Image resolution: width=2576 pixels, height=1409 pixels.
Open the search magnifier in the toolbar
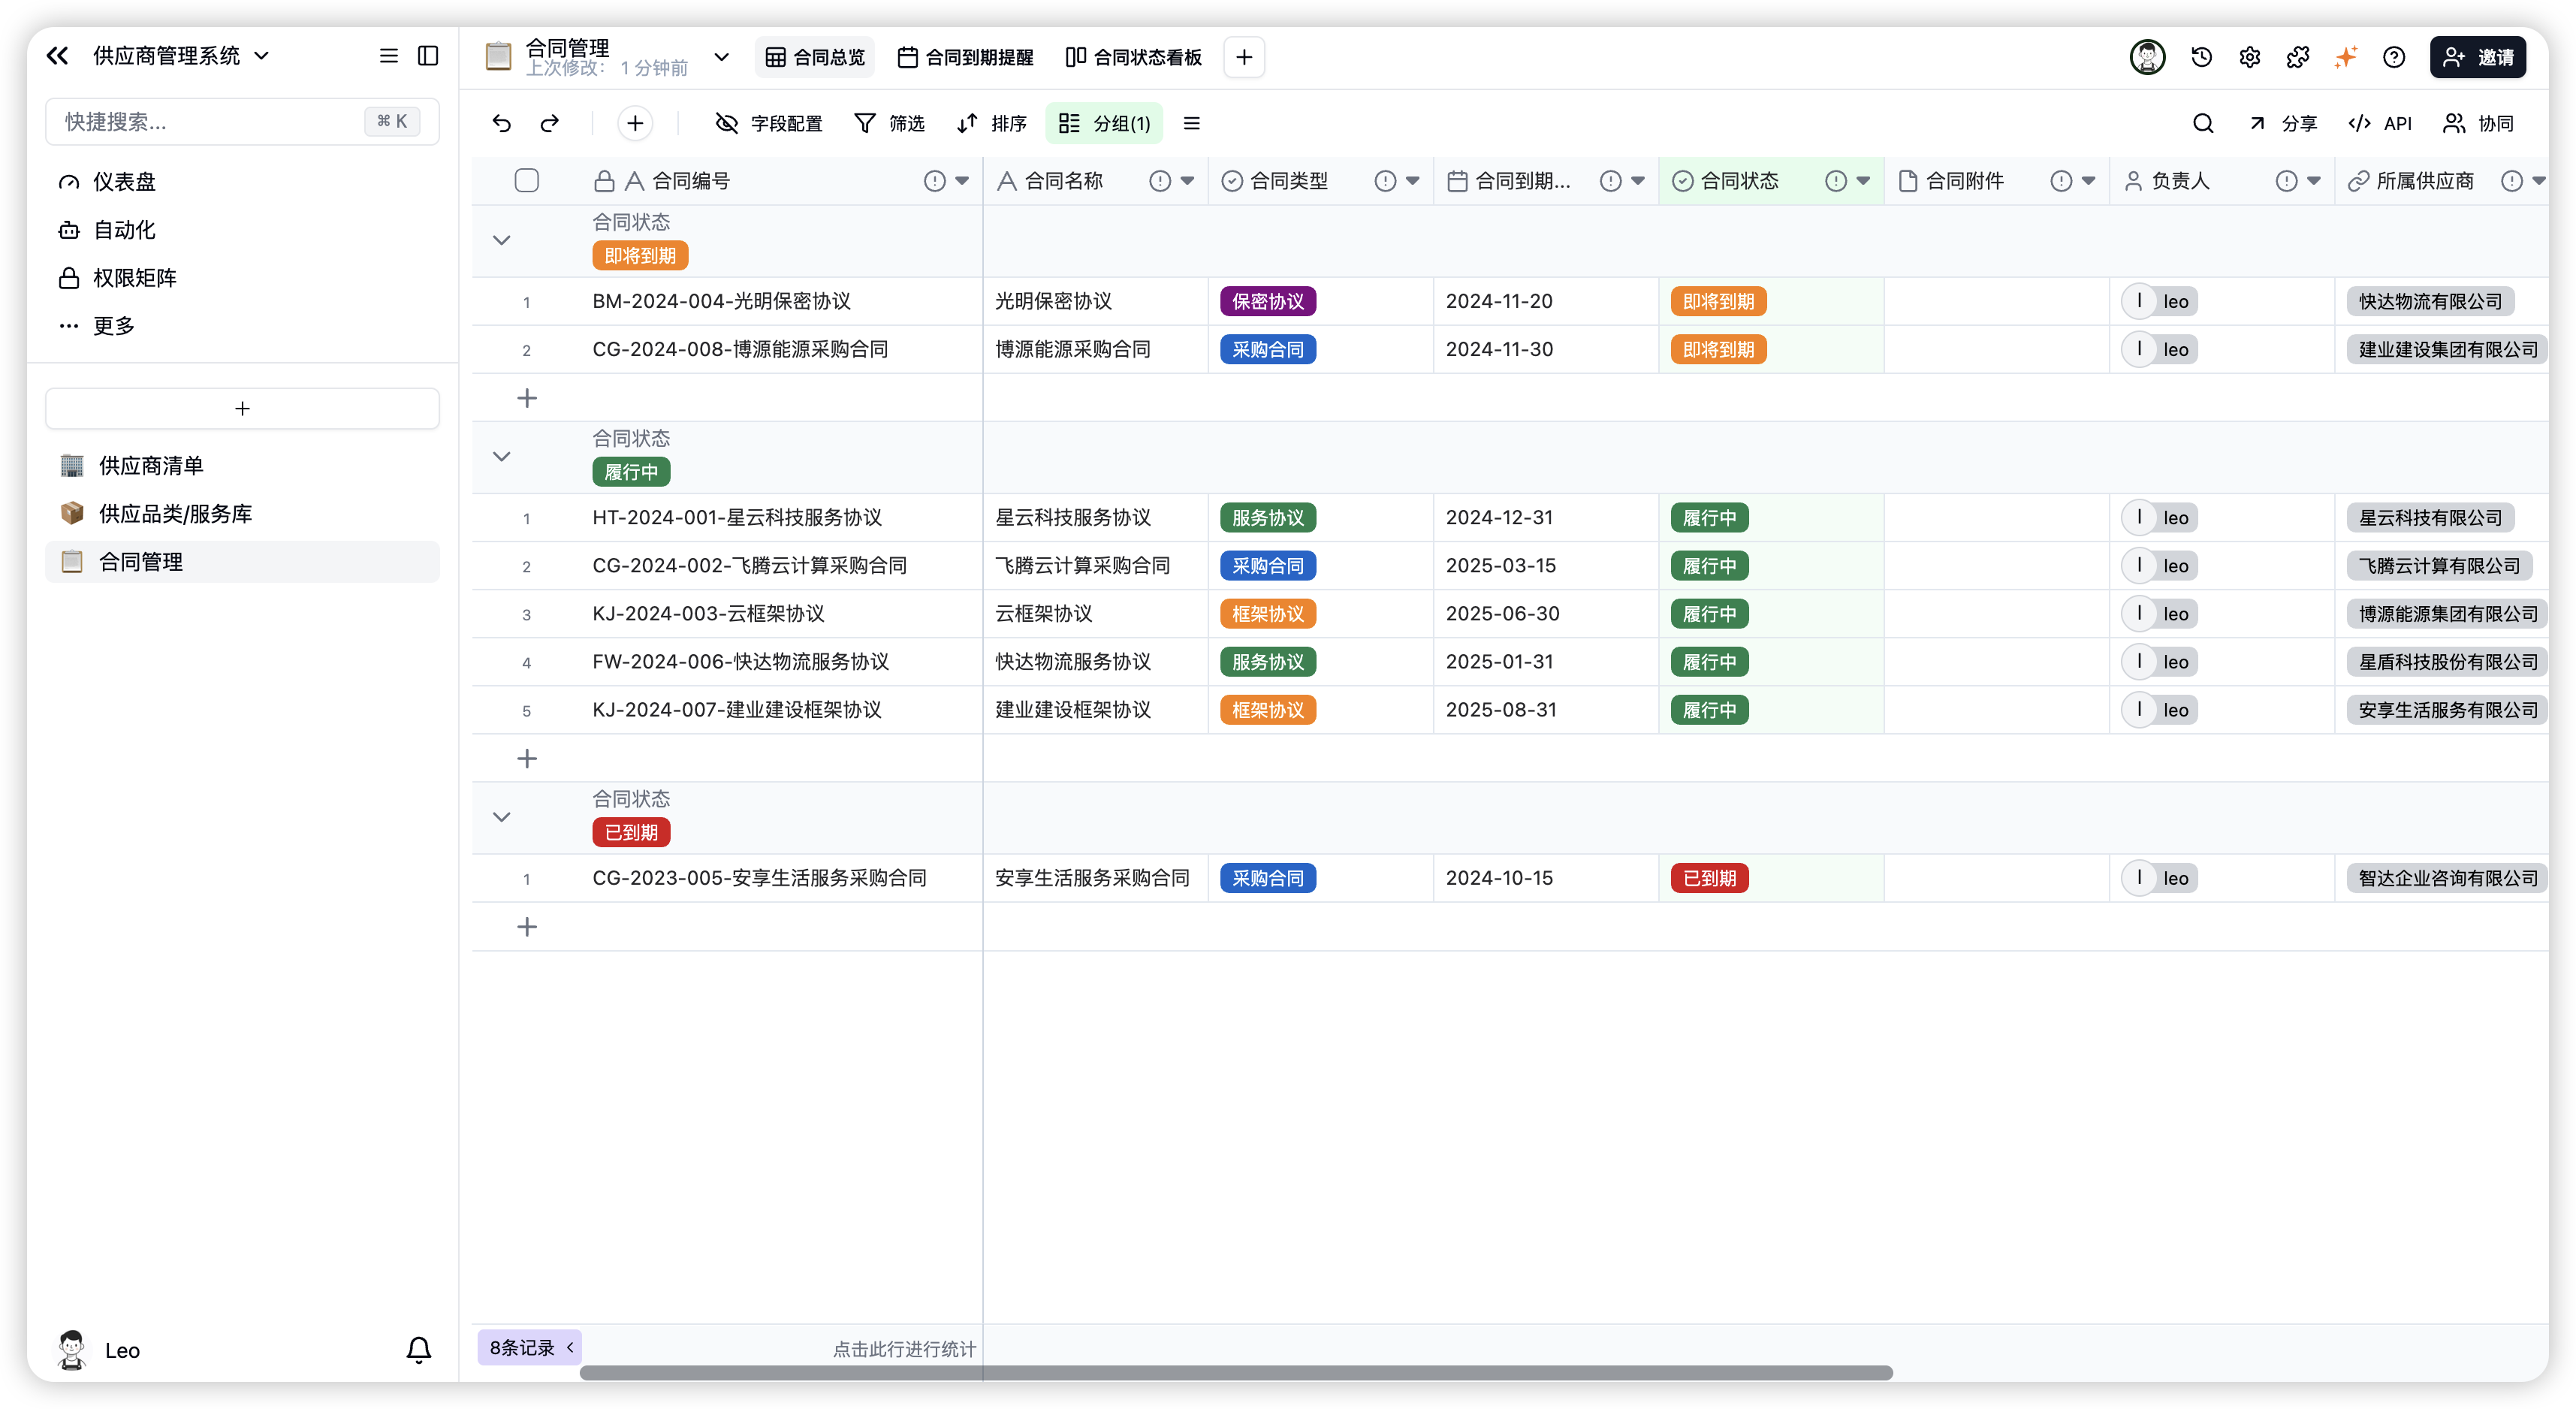[x=2202, y=123]
